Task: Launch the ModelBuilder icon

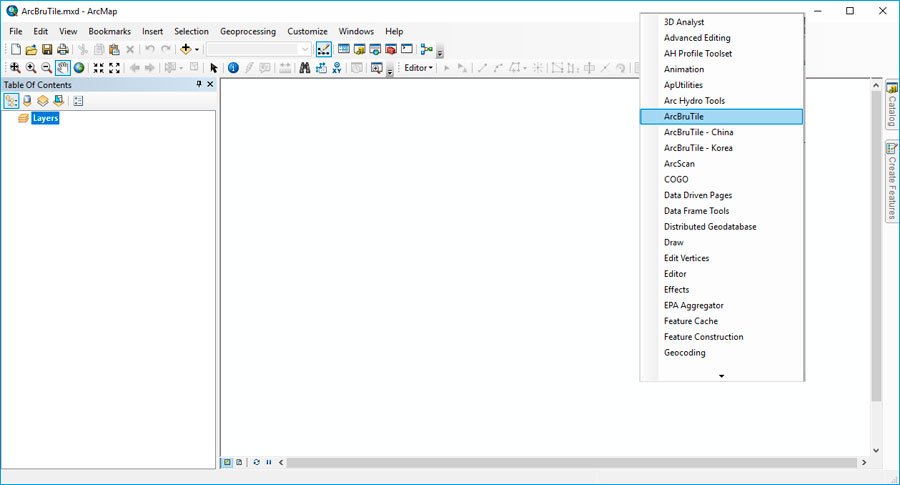Action: point(426,49)
